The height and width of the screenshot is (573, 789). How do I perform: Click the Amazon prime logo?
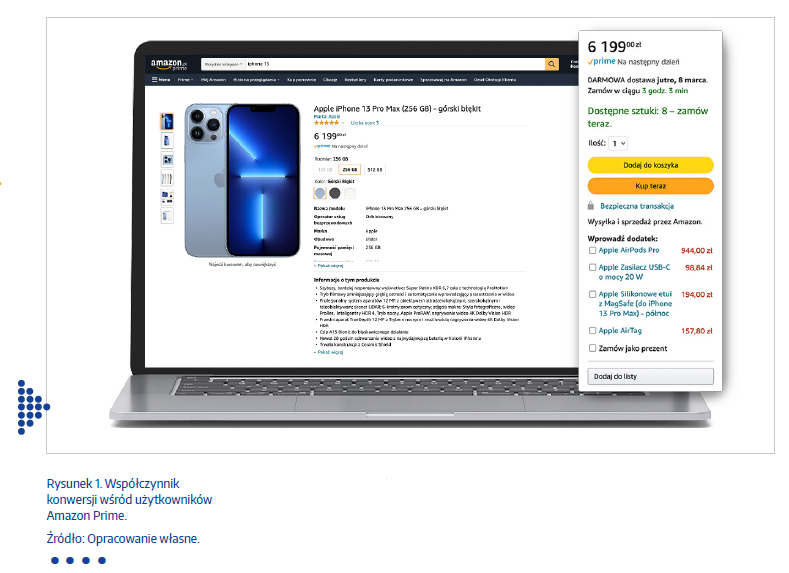[169, 64]
